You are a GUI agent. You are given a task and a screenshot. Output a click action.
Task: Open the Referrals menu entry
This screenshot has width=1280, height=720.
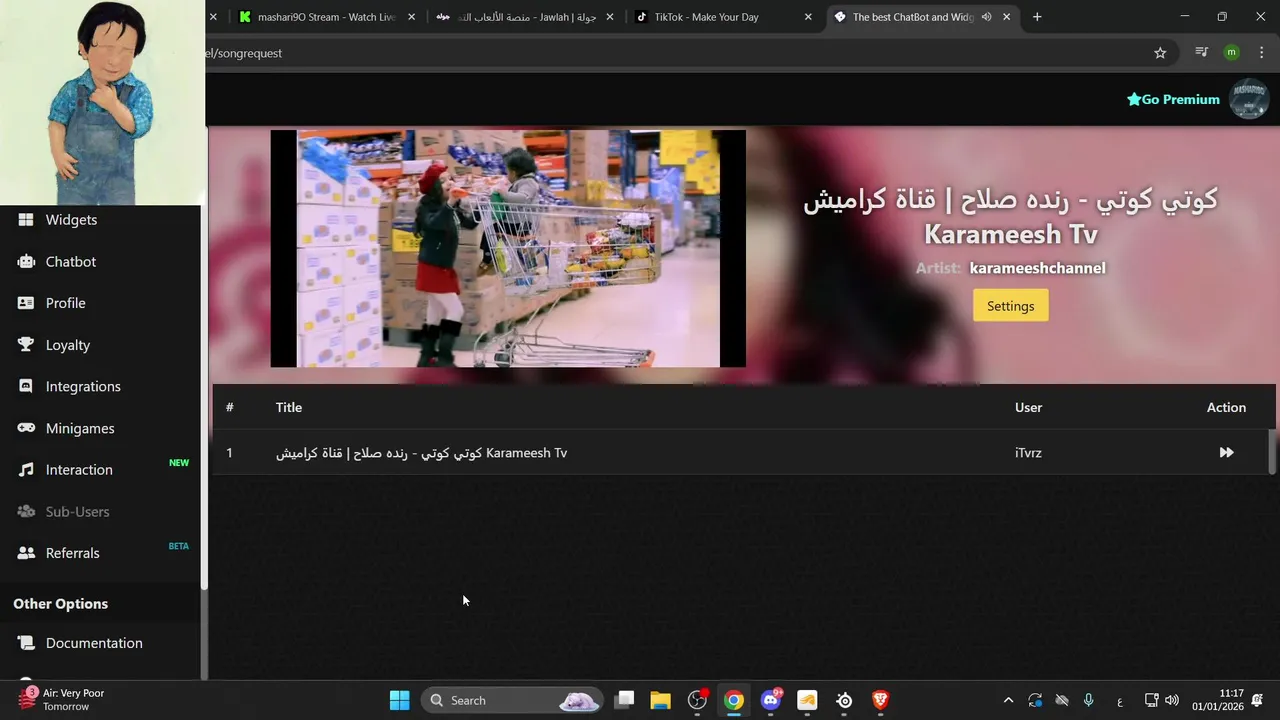[x=72, y=553]
